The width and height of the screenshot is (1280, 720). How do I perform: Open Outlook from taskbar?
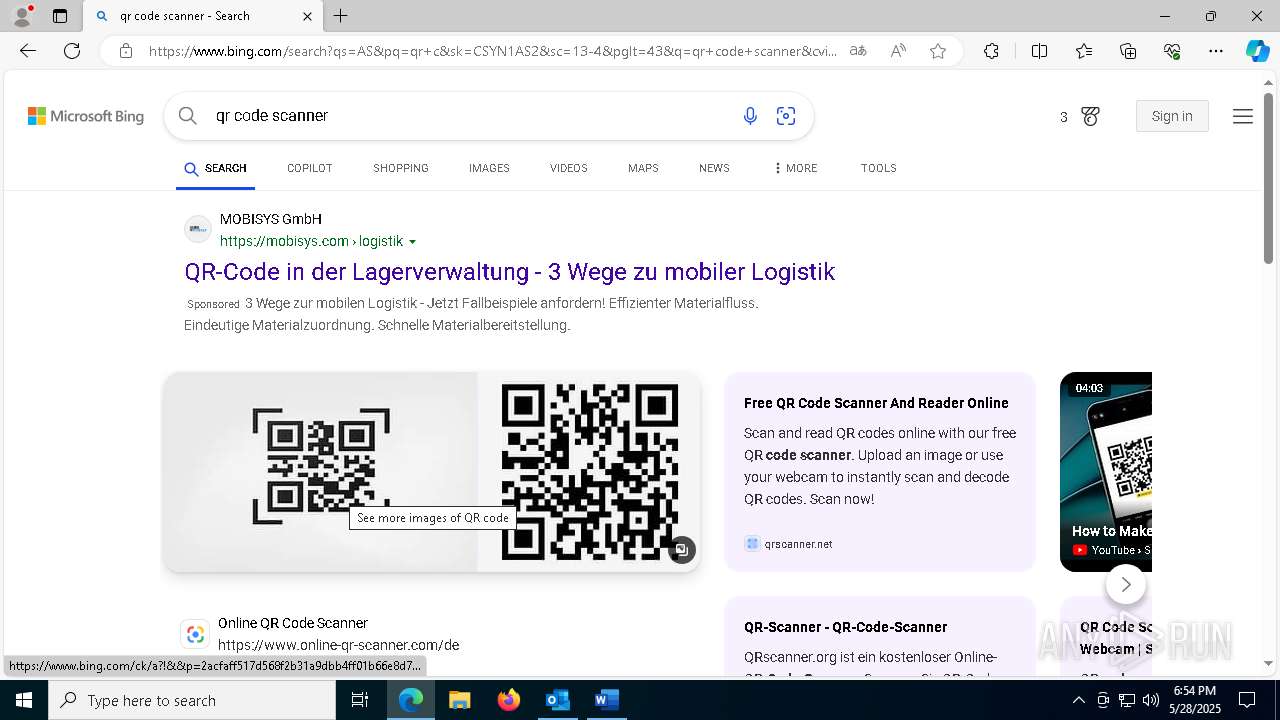point(558,700)
